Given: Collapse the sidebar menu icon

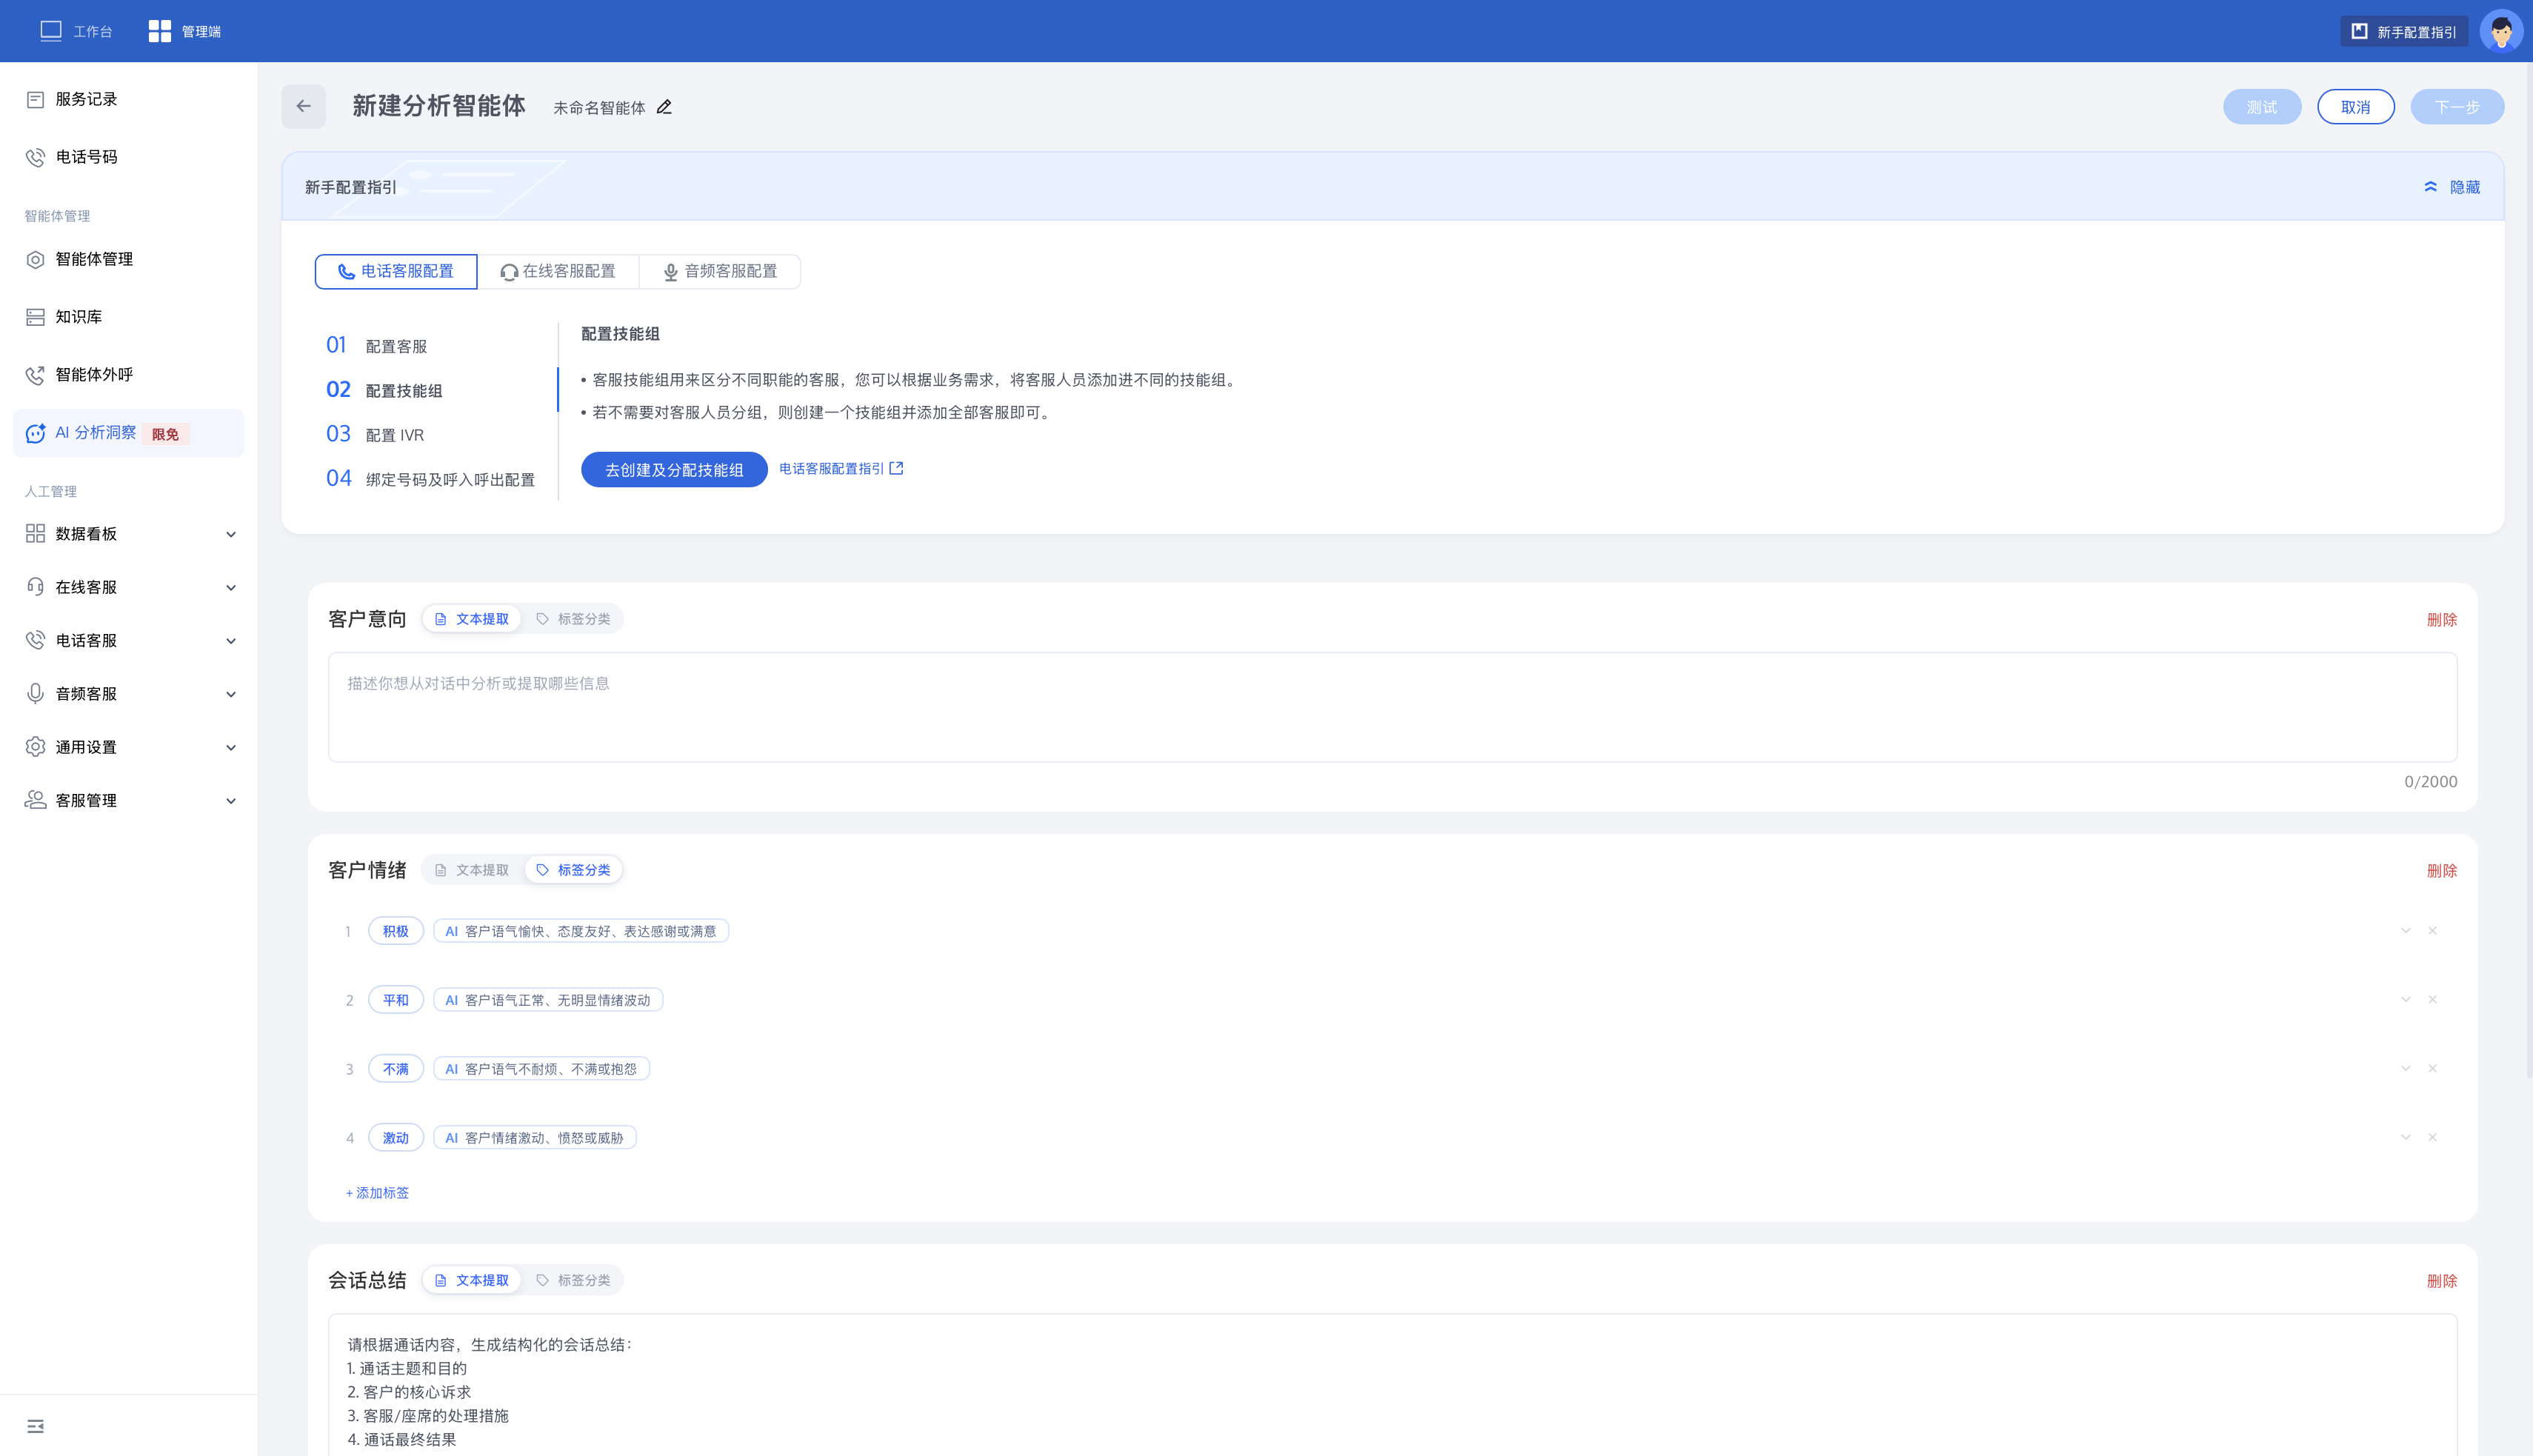Looking at the screenshot, I should click(x=36, y=1426).
